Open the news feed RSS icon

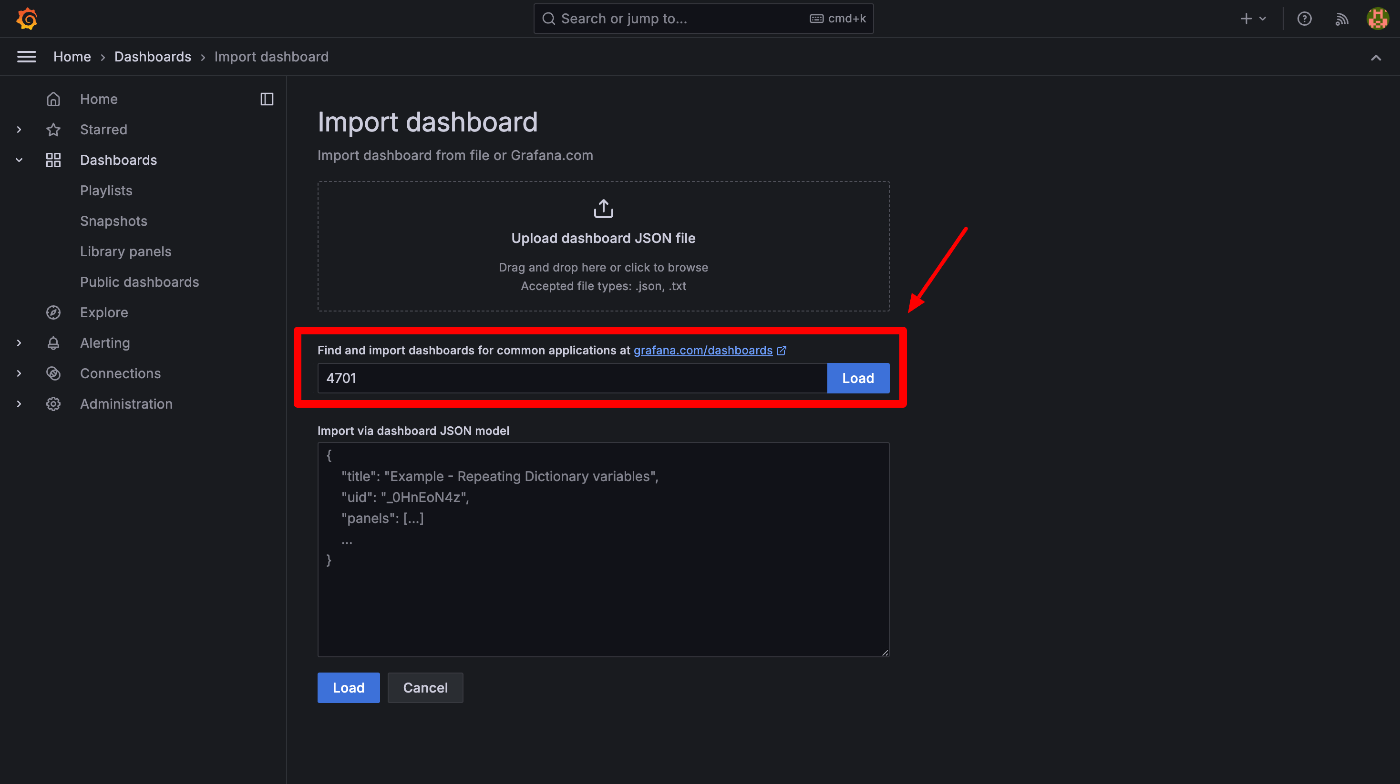pos(1342,18)
